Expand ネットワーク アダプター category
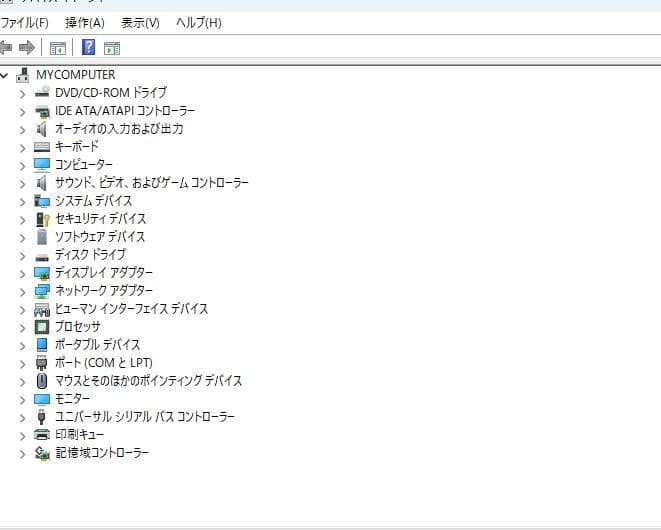Image resolution: width=661 pixels, height=530 pixels. [x=23, y=292]
